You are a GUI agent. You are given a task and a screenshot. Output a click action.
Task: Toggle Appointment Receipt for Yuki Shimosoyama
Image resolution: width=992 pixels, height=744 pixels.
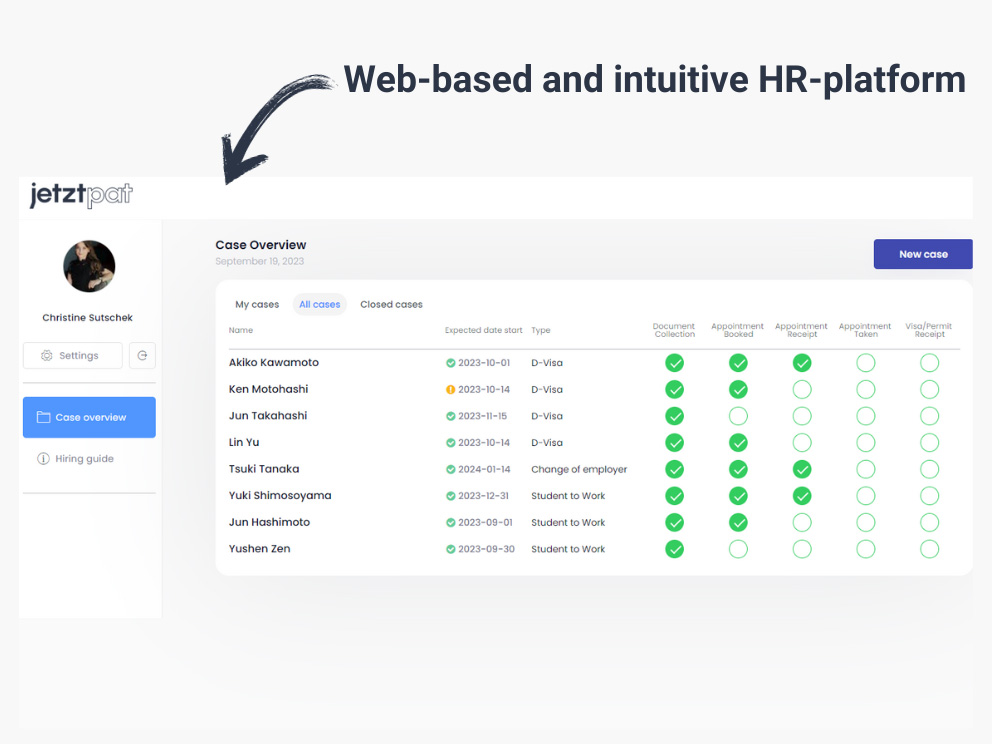[802, 495]
